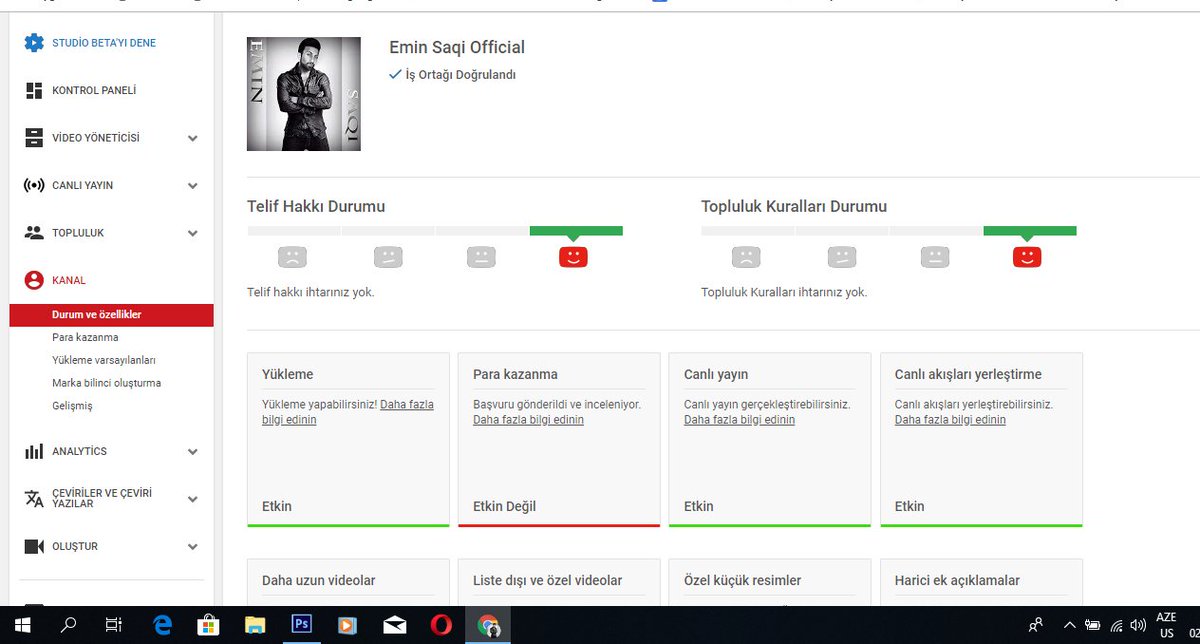The image size is (1200, 644).
Task: Open Kontrol Paneli dashboard icon
Action: [34, 90]
